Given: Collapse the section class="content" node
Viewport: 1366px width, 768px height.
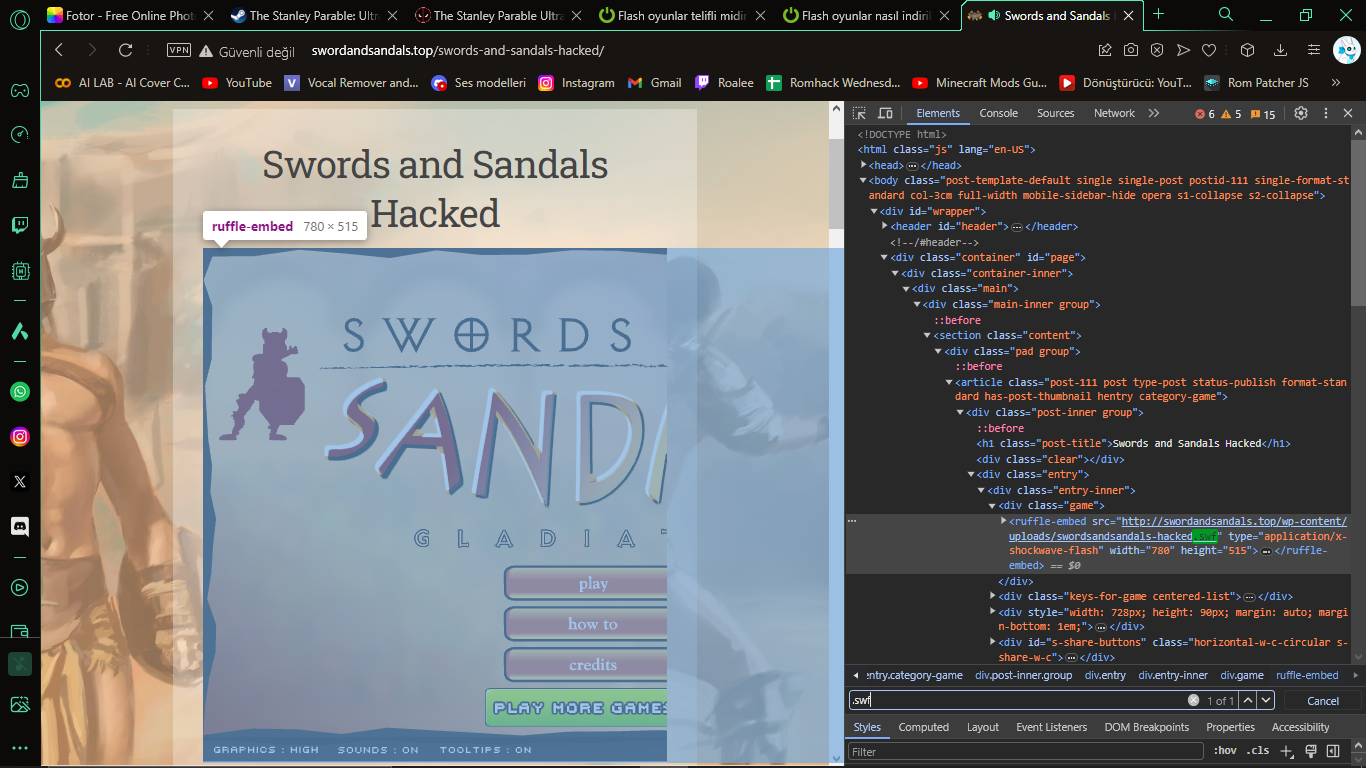Looking at the screenshot, I should coord(927,336).
